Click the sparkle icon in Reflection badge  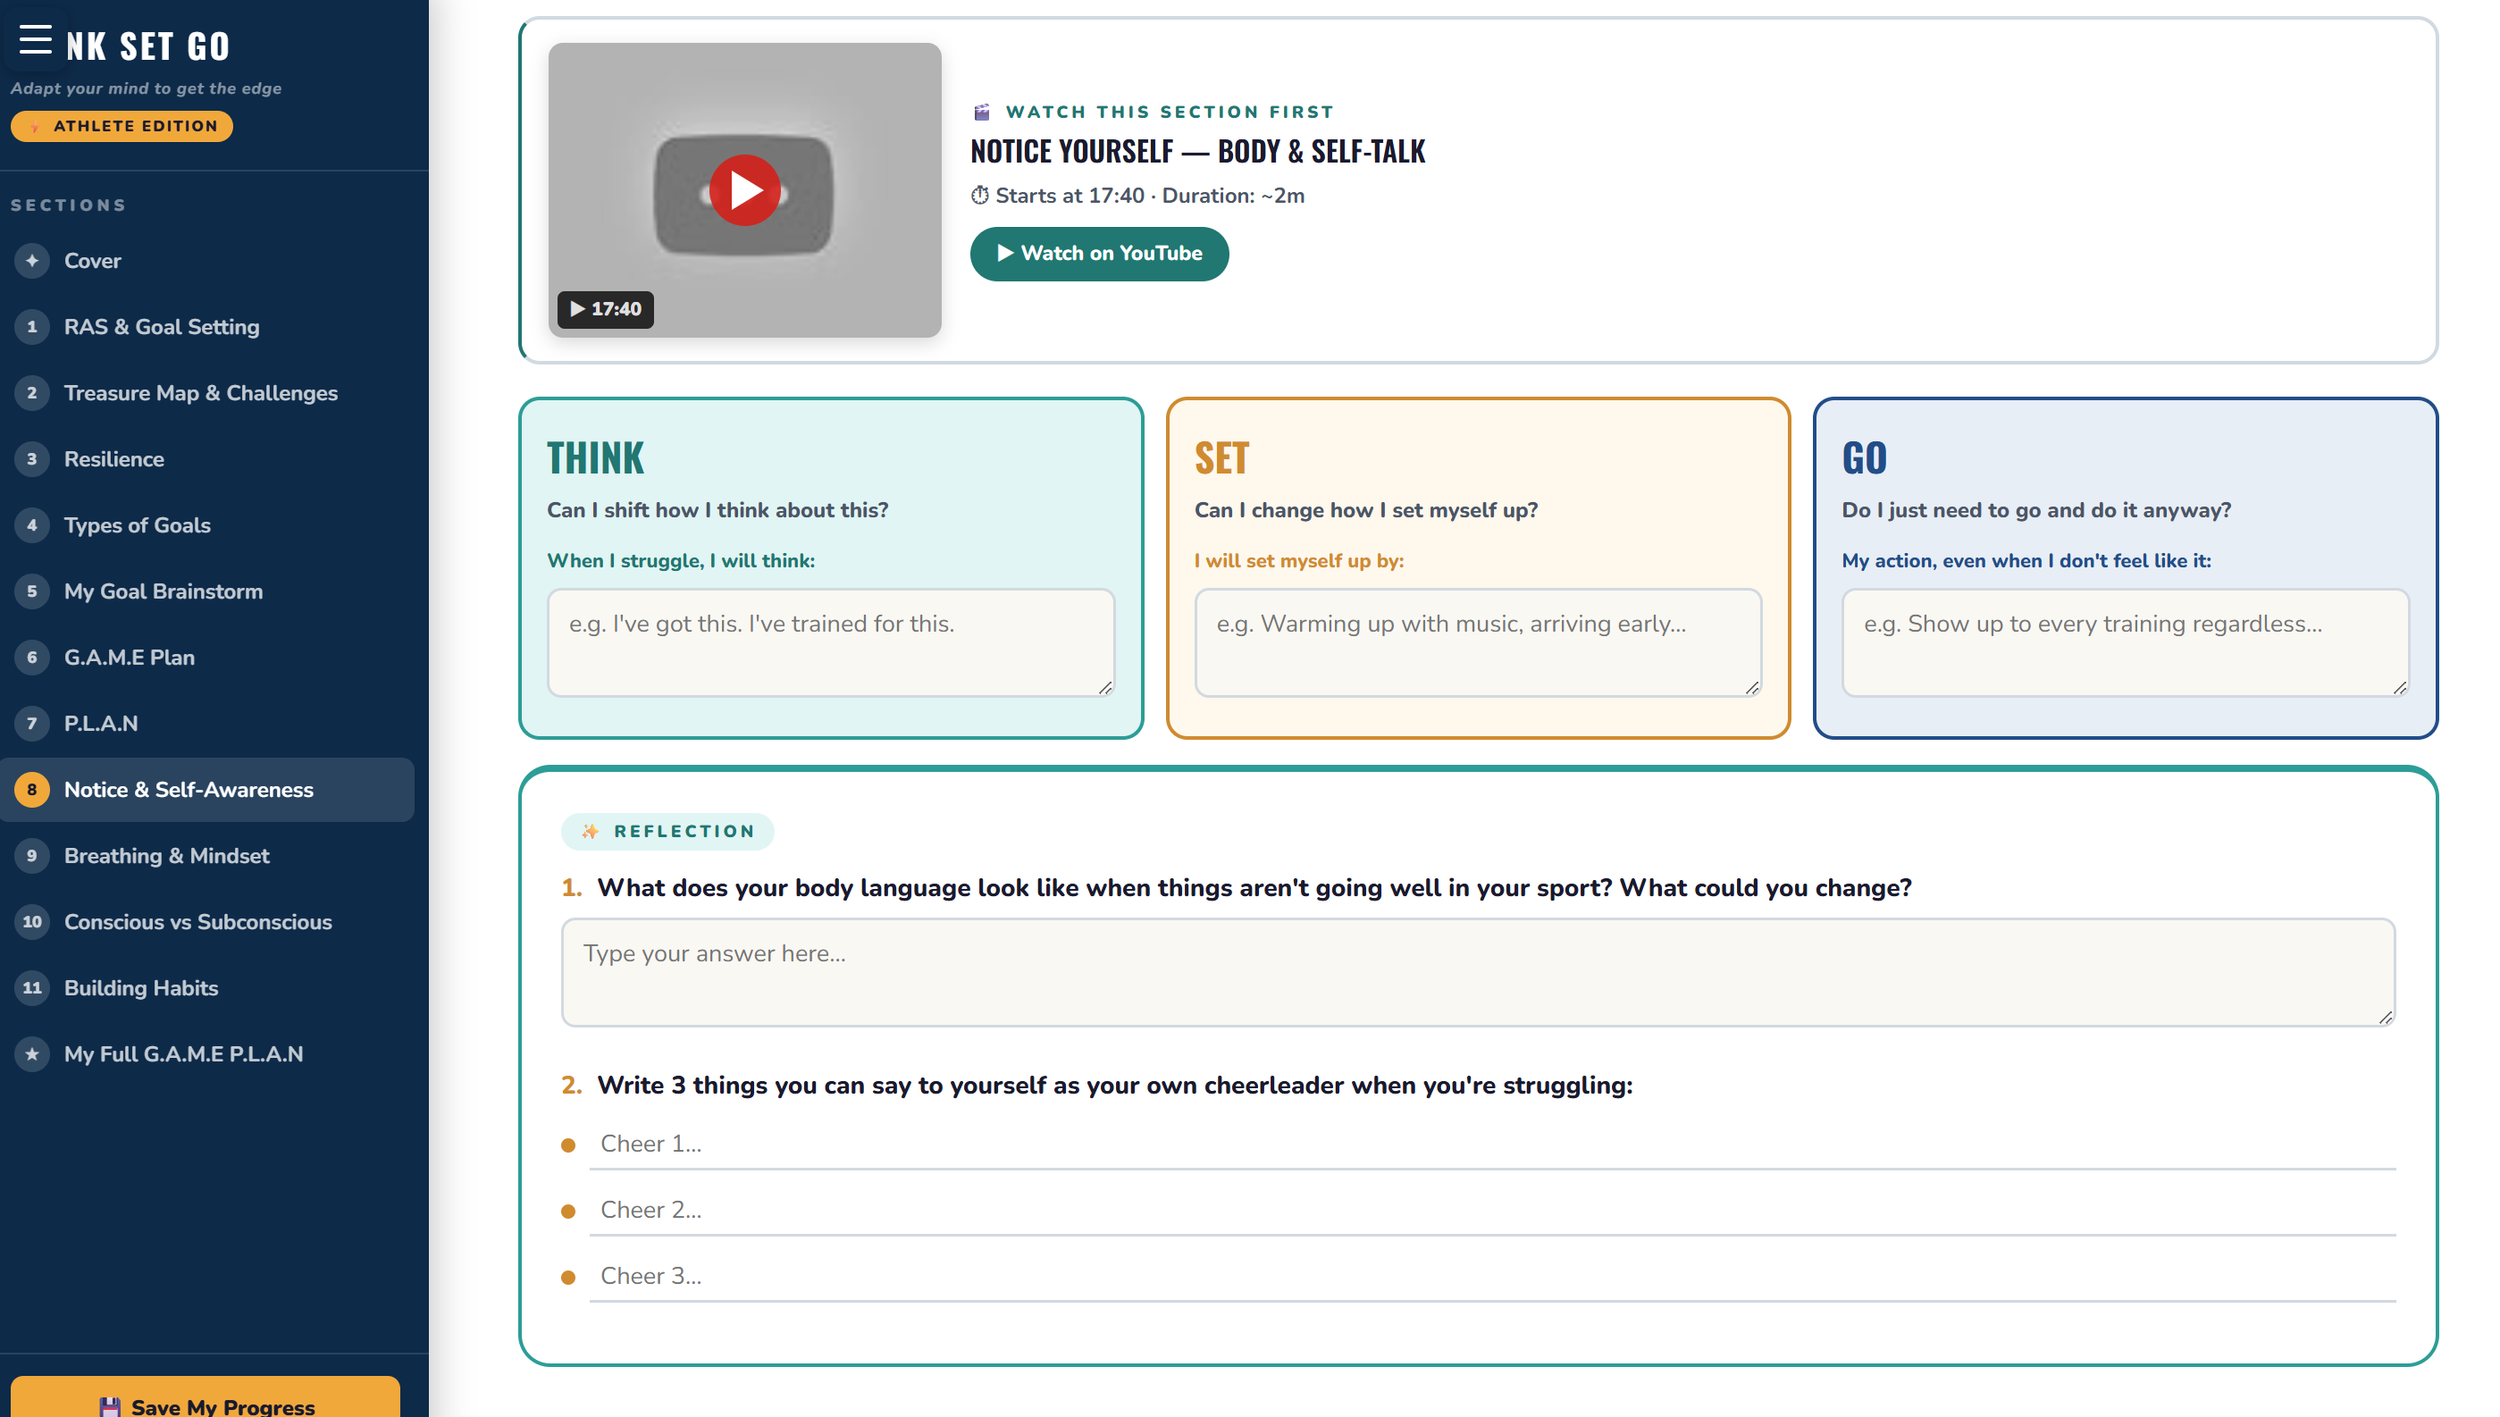coord(591,831)
